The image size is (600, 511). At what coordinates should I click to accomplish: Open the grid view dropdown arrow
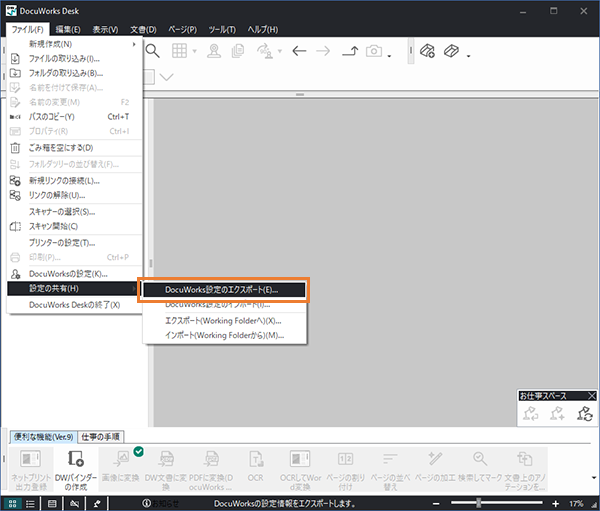tap(194, 51)
